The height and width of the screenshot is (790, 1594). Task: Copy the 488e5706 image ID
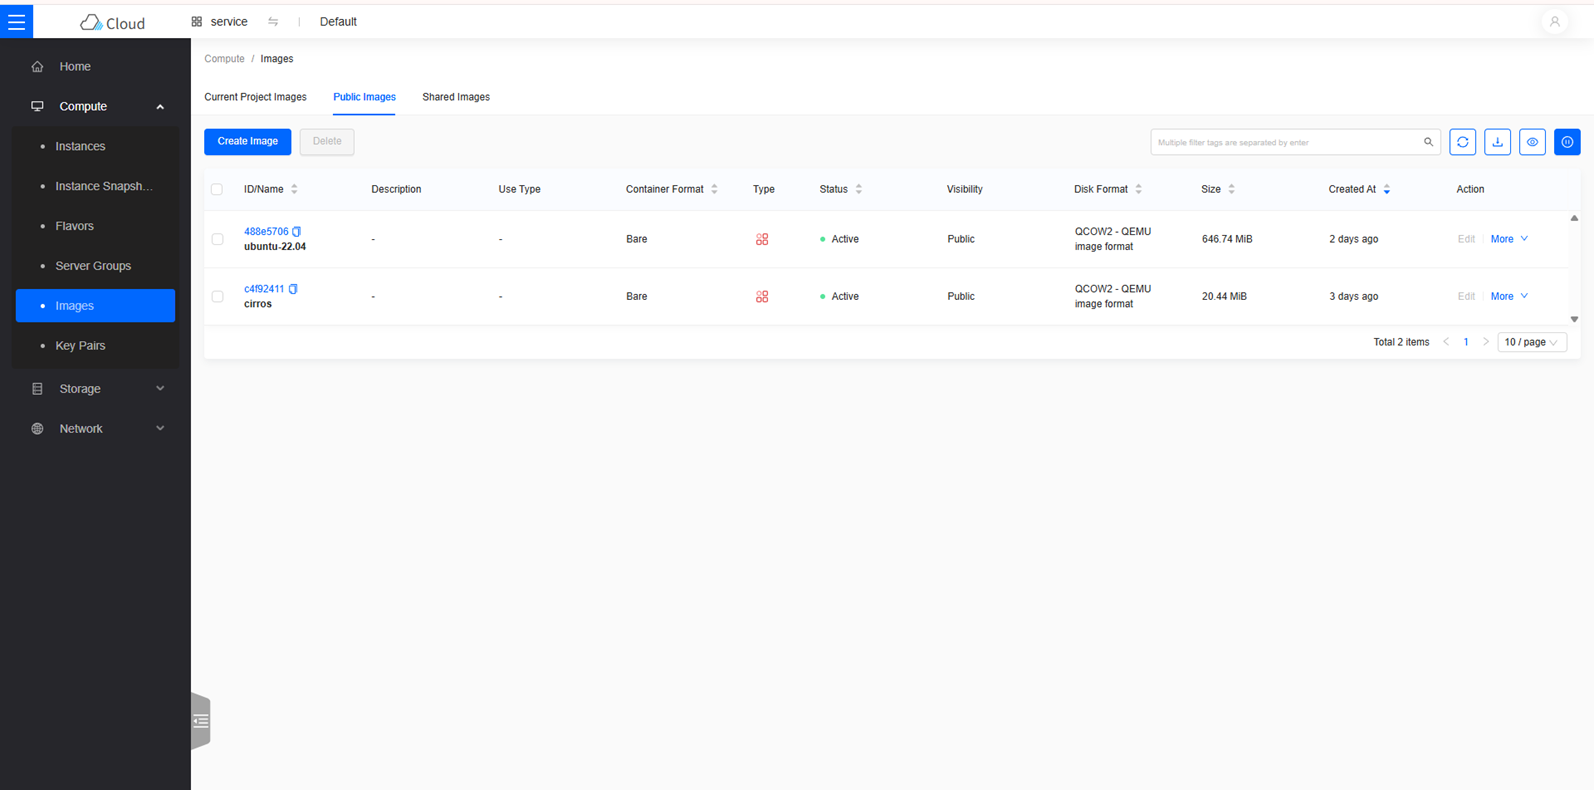(297, 231)
